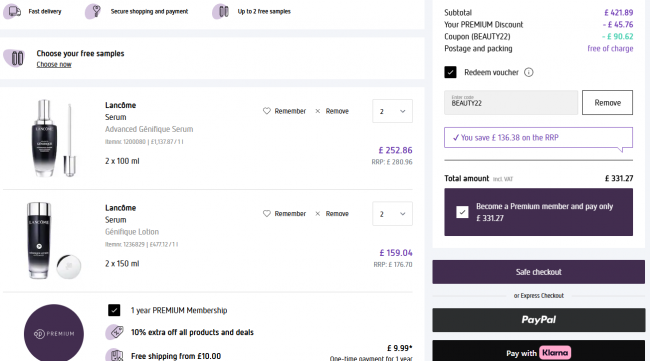Click the X remove icon for Génifique Lotion
Screen dimensions: 650x361
pyautogui.click(x=318, y=213)
